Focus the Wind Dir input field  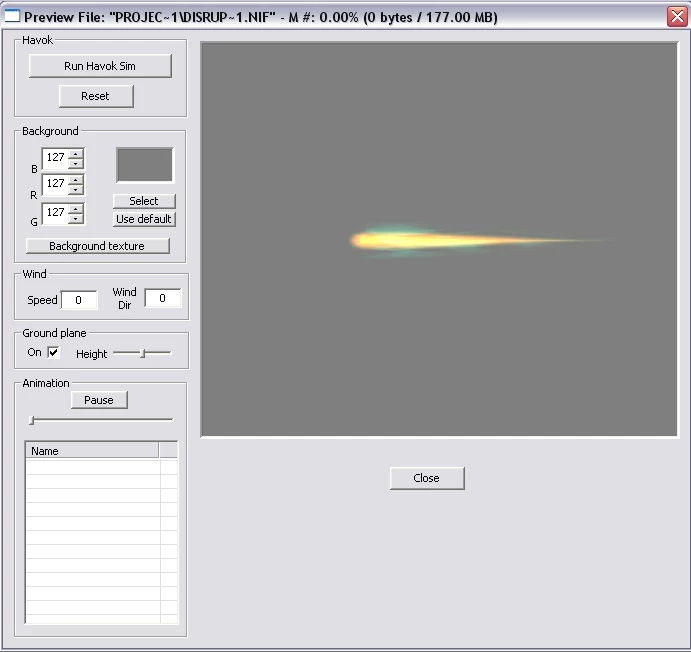point(162,298)
